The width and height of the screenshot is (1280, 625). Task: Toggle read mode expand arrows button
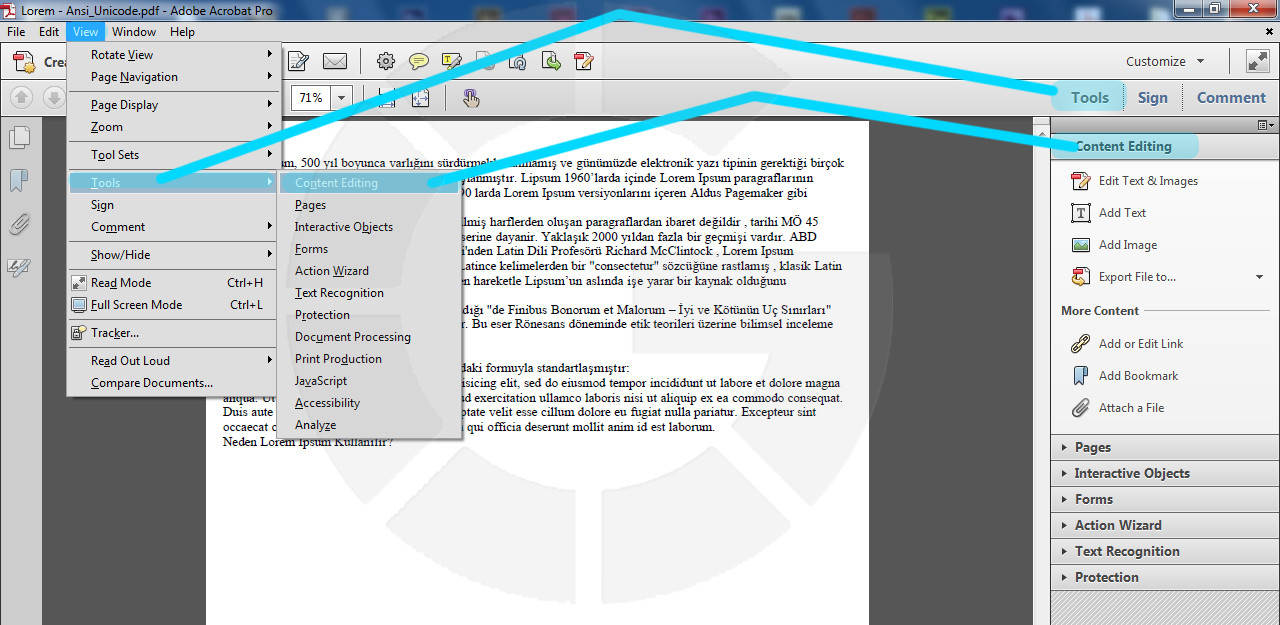tap(1257, 61)
